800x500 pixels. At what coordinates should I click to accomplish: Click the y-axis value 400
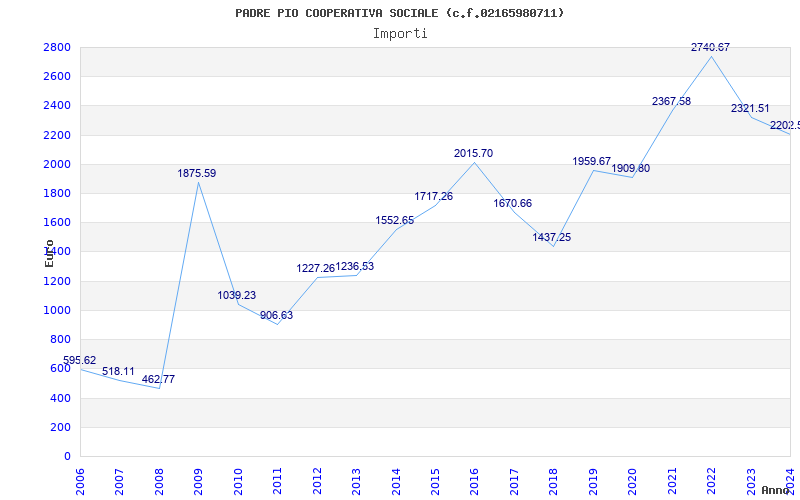tap(60, 398)
